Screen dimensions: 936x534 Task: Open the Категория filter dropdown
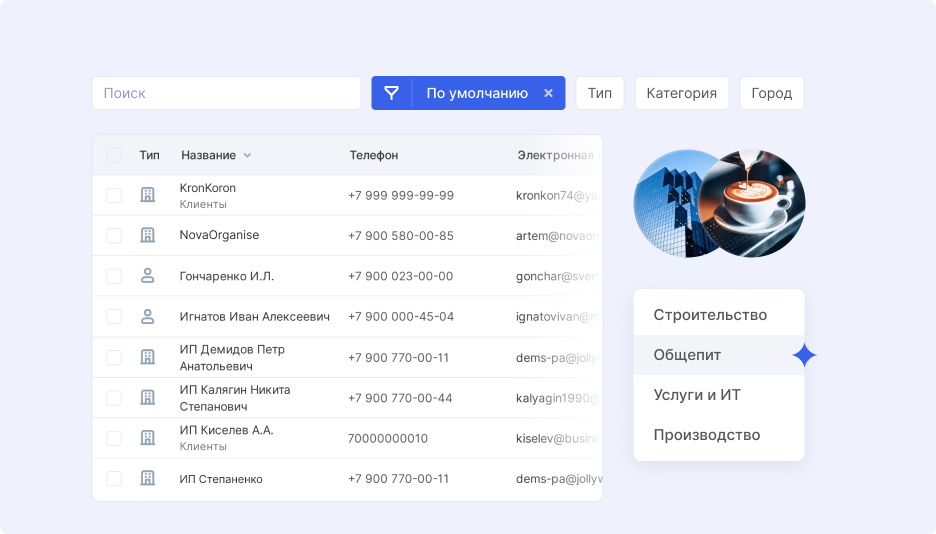click(681, 93)
